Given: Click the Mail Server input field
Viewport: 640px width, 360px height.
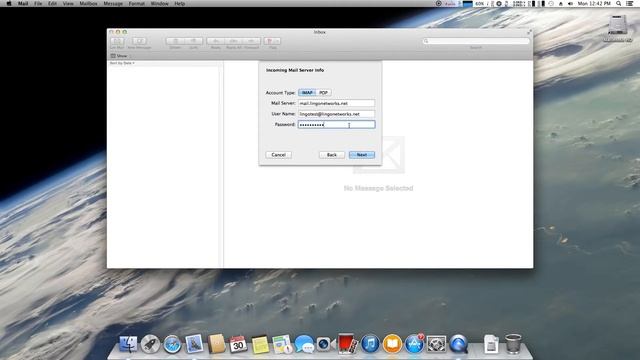Looking at the screenshot, I should click(x=336, y=103).
